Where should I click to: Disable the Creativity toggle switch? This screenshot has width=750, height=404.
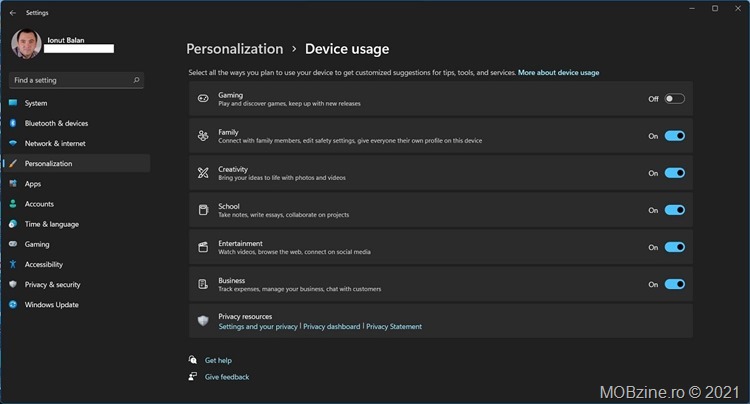(x=674, y=173)
